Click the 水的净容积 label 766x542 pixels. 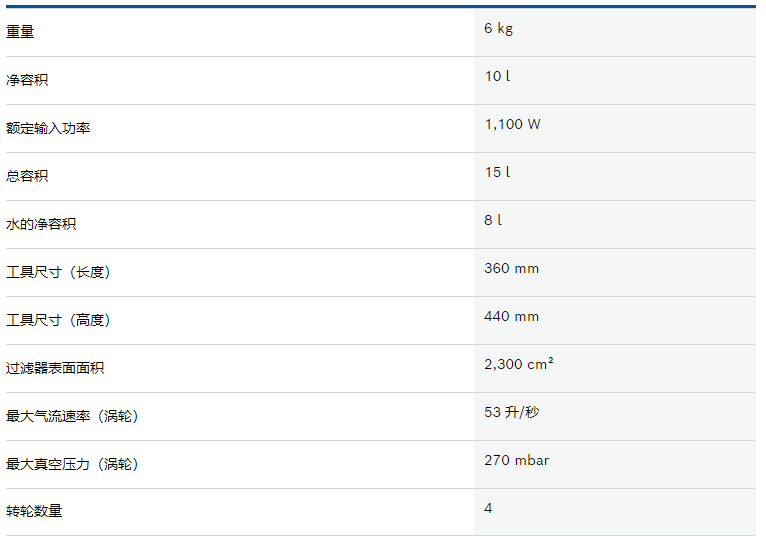pos(41,224)
